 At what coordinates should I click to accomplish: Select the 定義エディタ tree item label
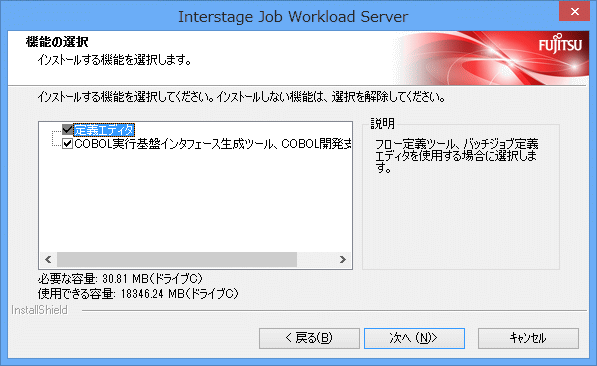pyautogui.click(x=104, y=130)
